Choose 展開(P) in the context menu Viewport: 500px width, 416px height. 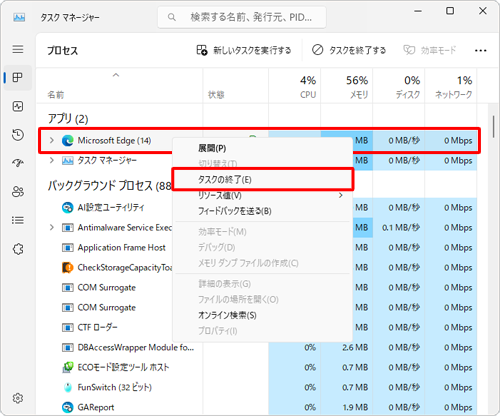[x=262, y=148]
